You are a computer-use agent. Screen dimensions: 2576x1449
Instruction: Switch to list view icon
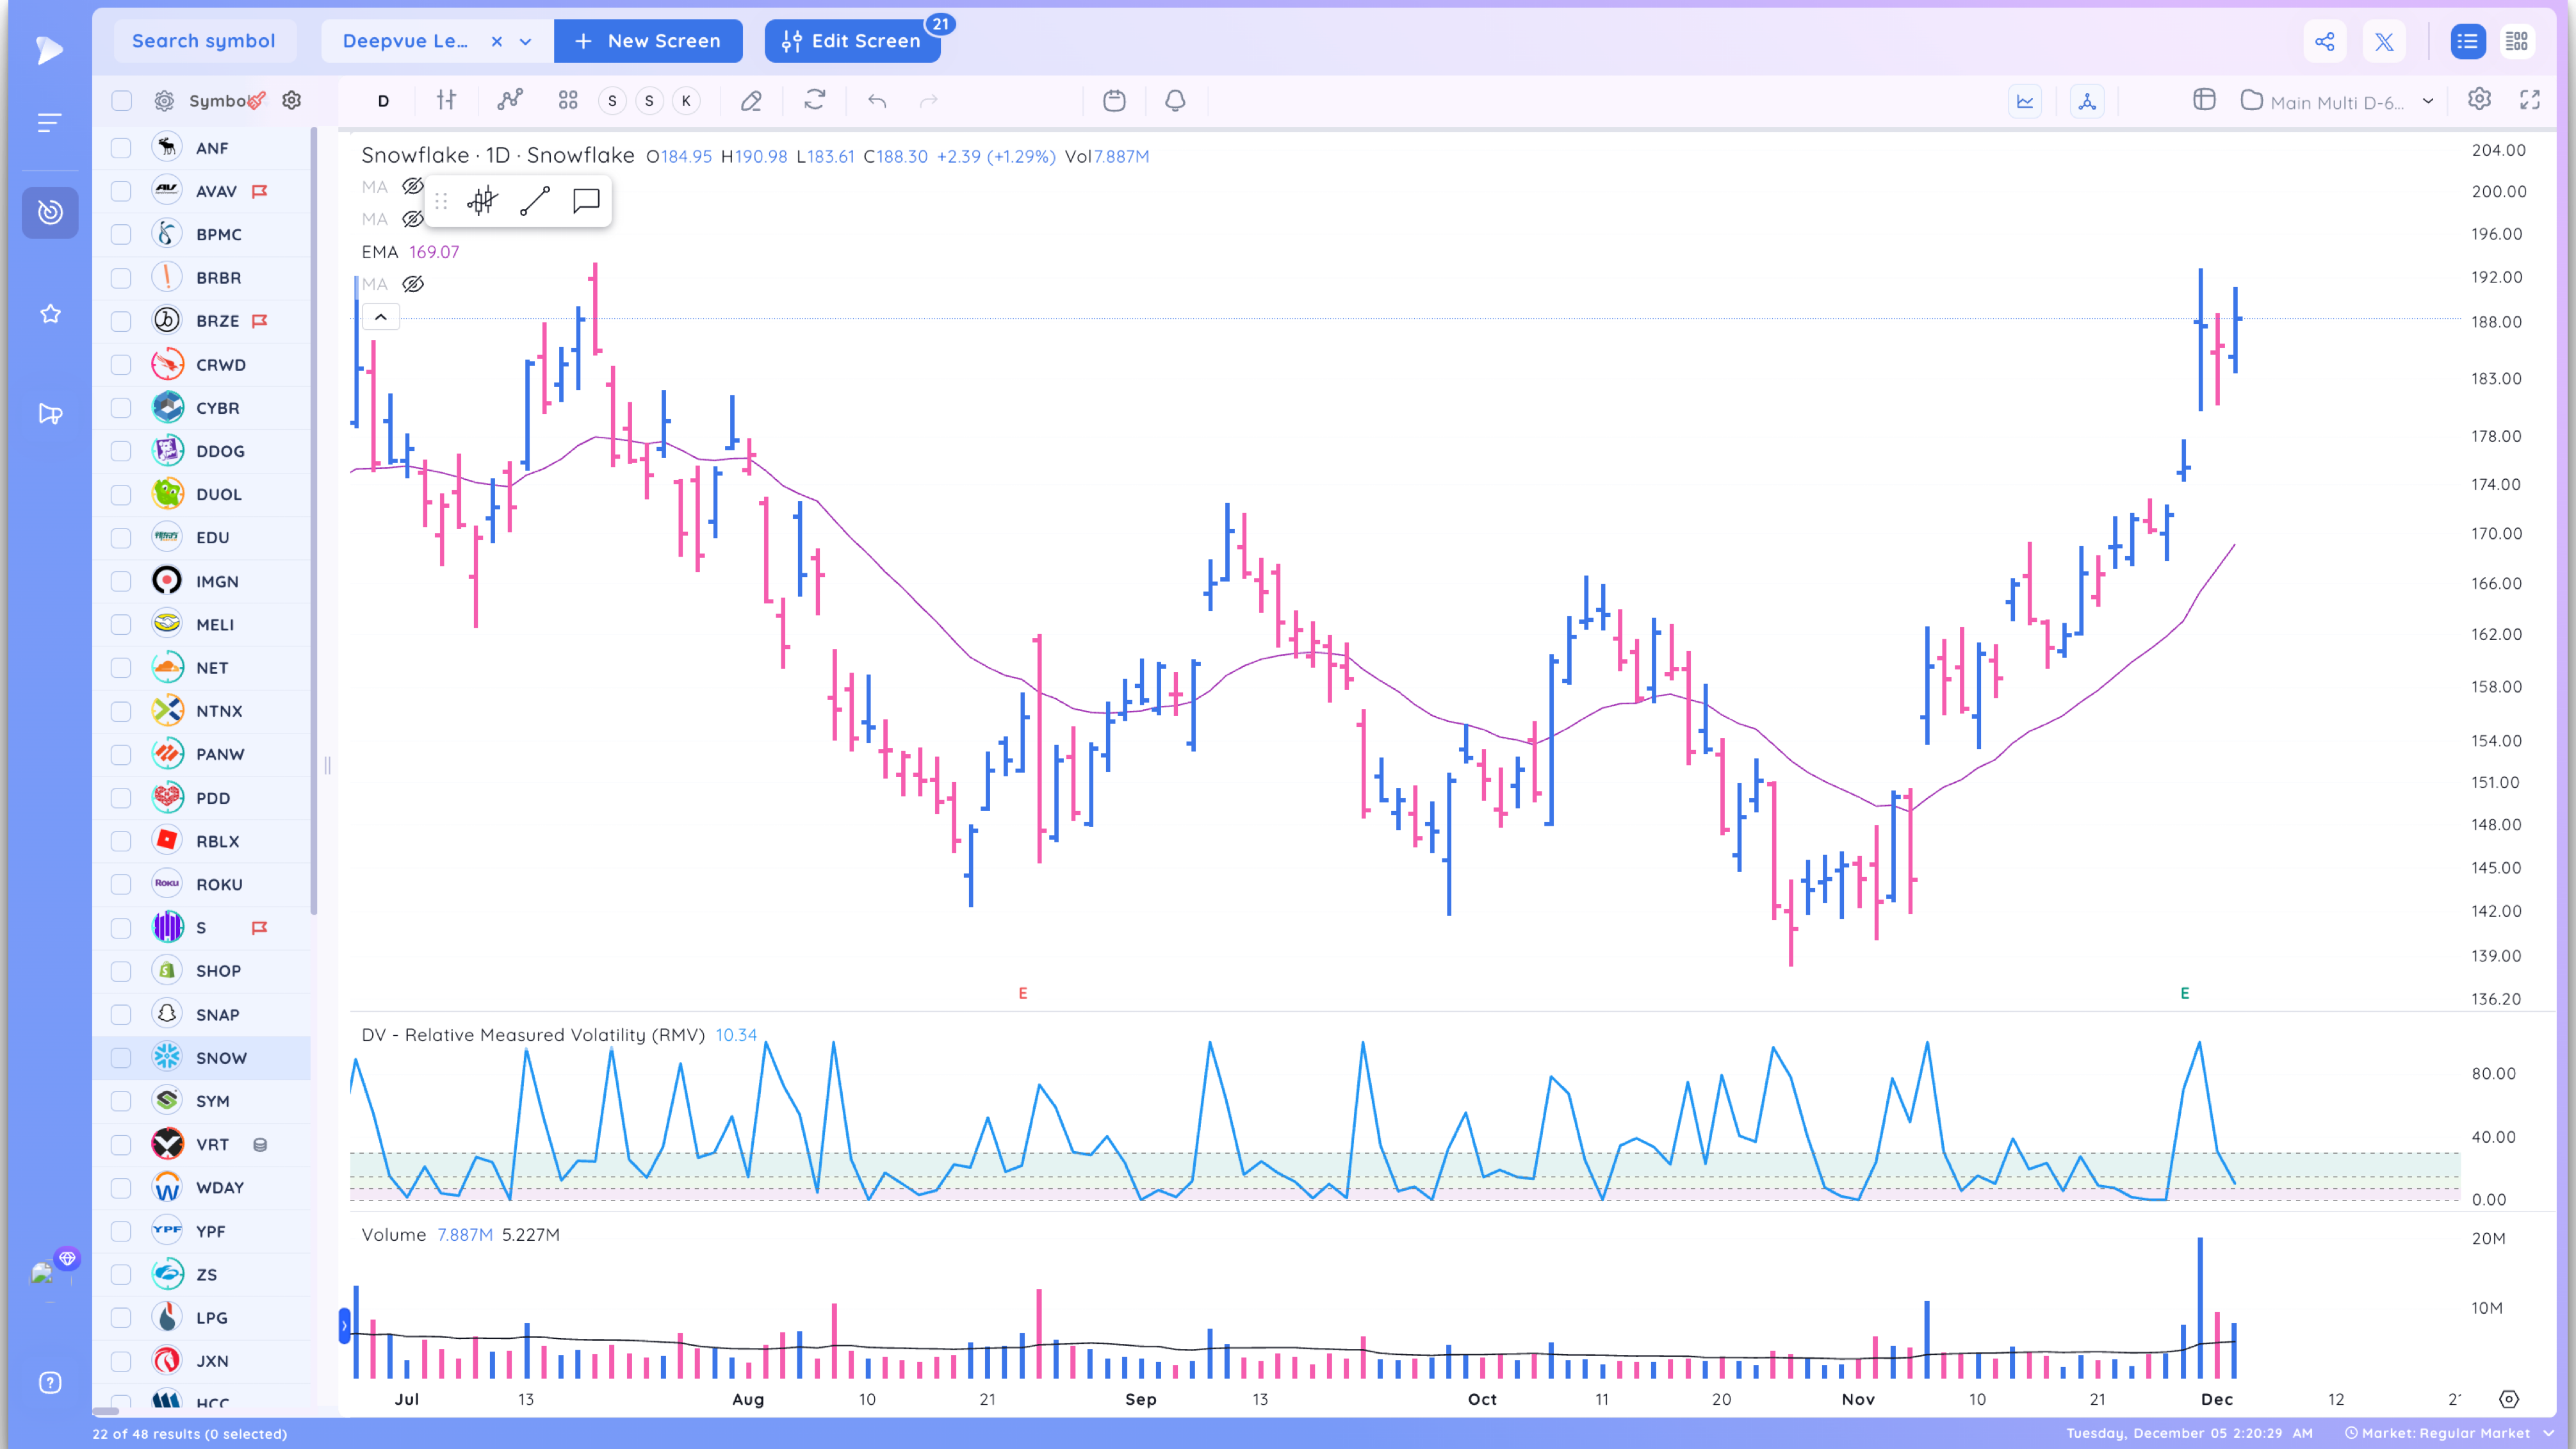pyautogui.click(x=2467, y=41)
